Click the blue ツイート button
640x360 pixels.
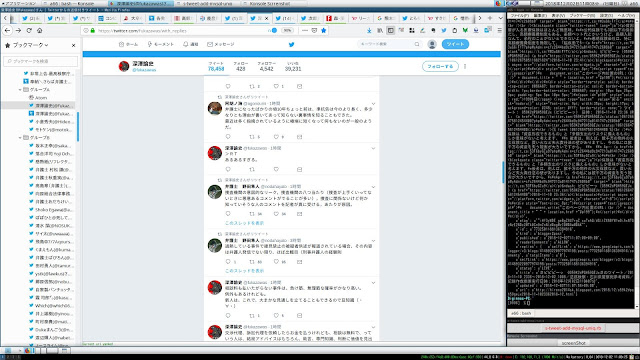(455, 44)
